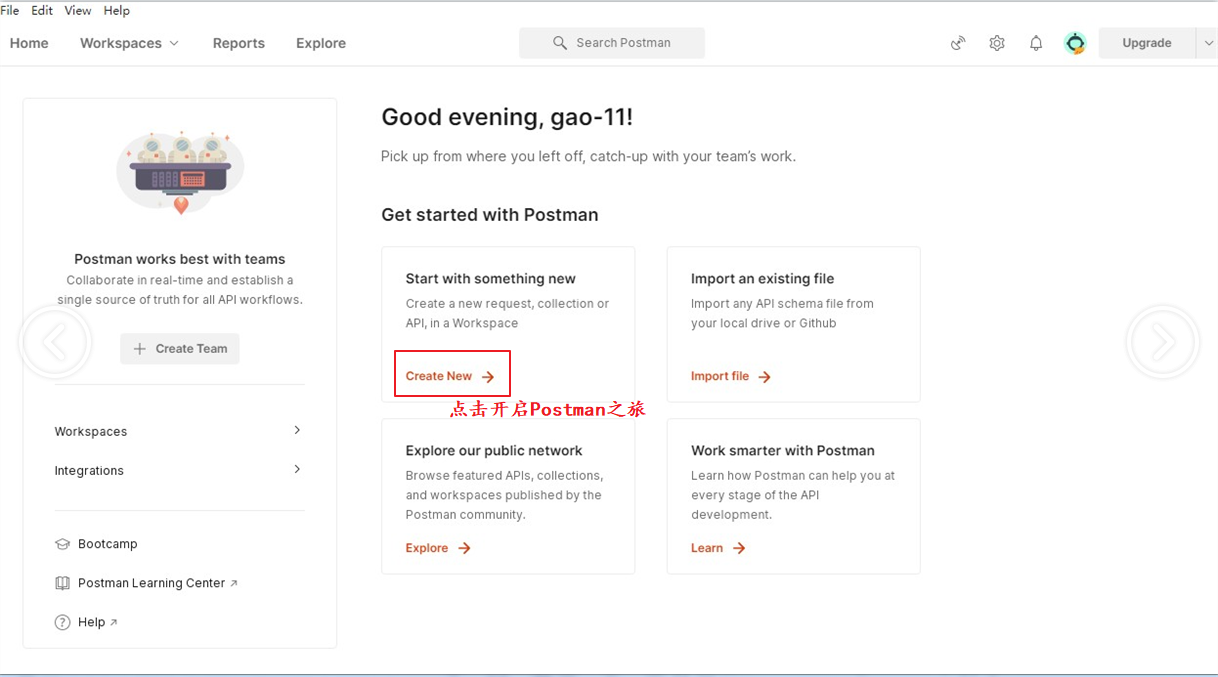Screen dimensions: 1218x677
Task: Click the Bootcamp graduation cap icon
Action: point(62,544)
